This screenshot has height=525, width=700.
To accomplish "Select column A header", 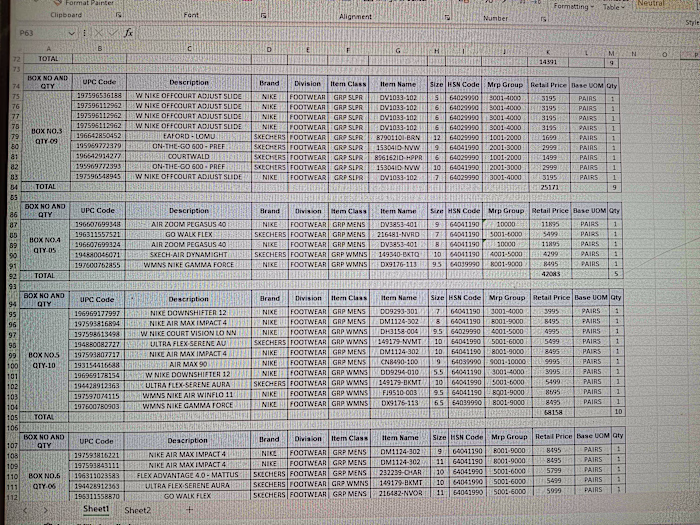I will click(48, 48).
